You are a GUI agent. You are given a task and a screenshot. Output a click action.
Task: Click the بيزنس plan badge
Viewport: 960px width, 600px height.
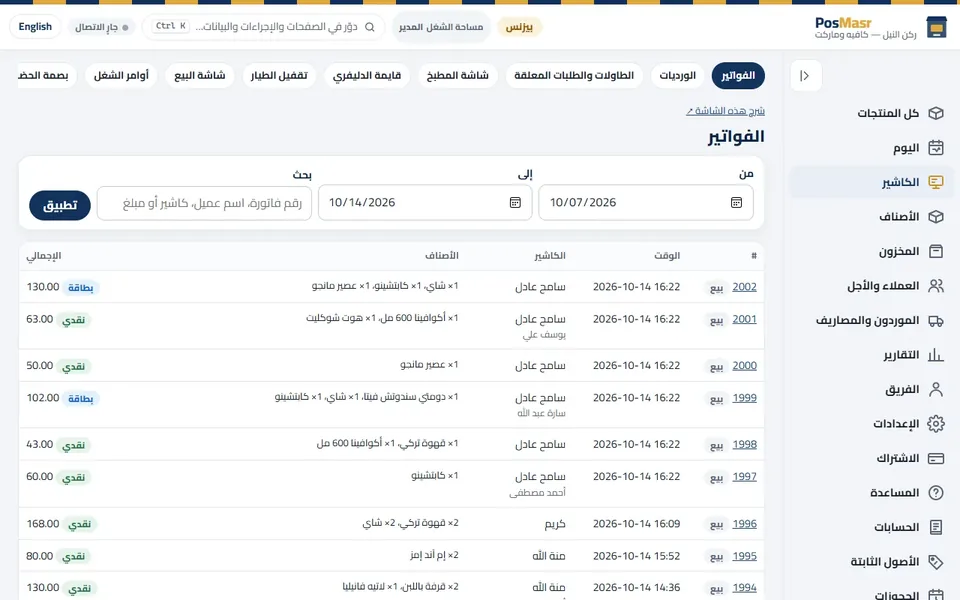click(x=519, y=27)
